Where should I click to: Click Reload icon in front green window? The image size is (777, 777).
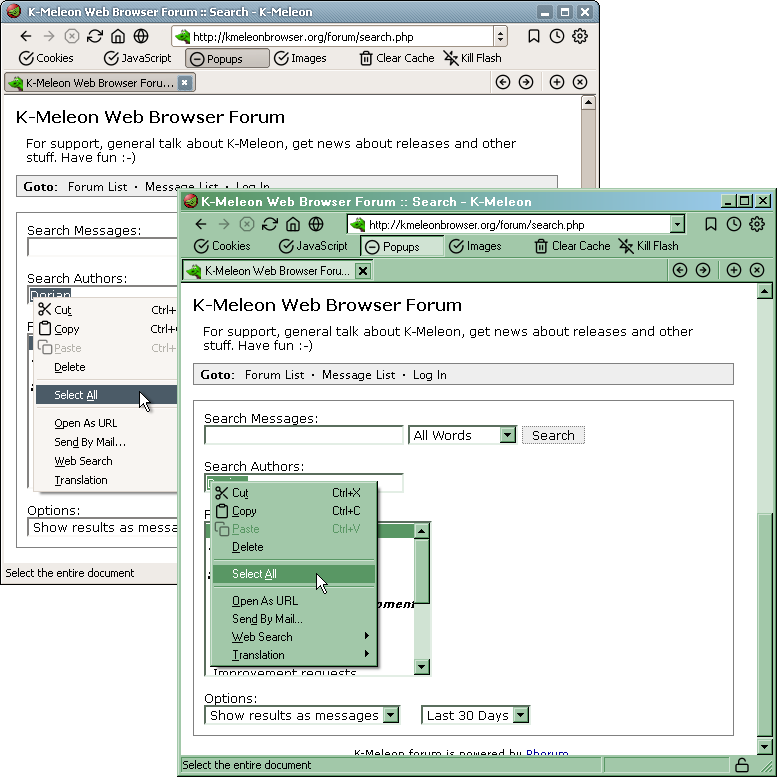coord(270,224)
